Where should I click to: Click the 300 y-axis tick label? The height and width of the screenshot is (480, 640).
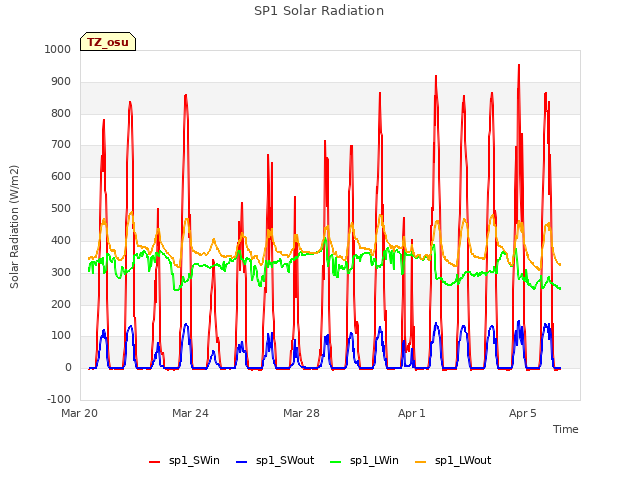click(61, 272)
